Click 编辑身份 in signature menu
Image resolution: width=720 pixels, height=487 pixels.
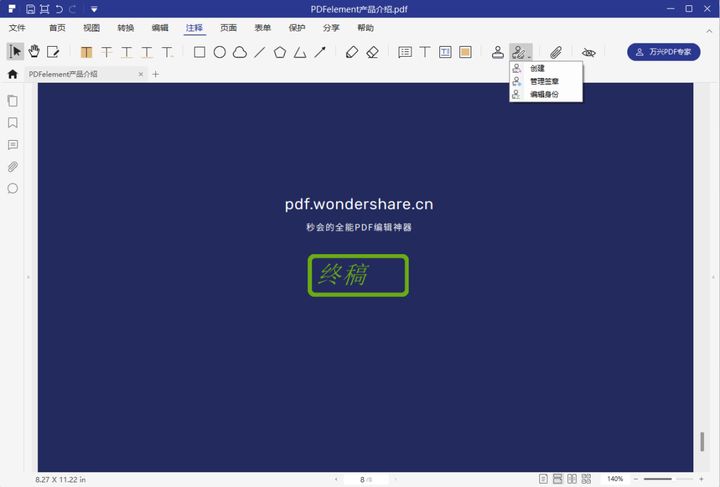click(x=546, y=94)
